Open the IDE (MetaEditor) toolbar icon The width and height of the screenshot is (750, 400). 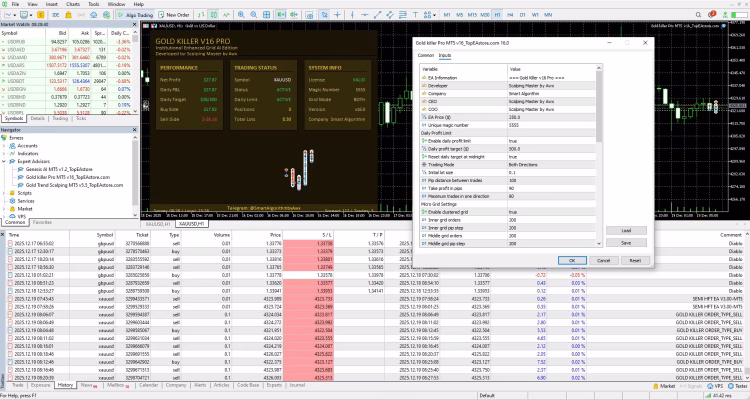pyautogui.click(x=55, y=15)
